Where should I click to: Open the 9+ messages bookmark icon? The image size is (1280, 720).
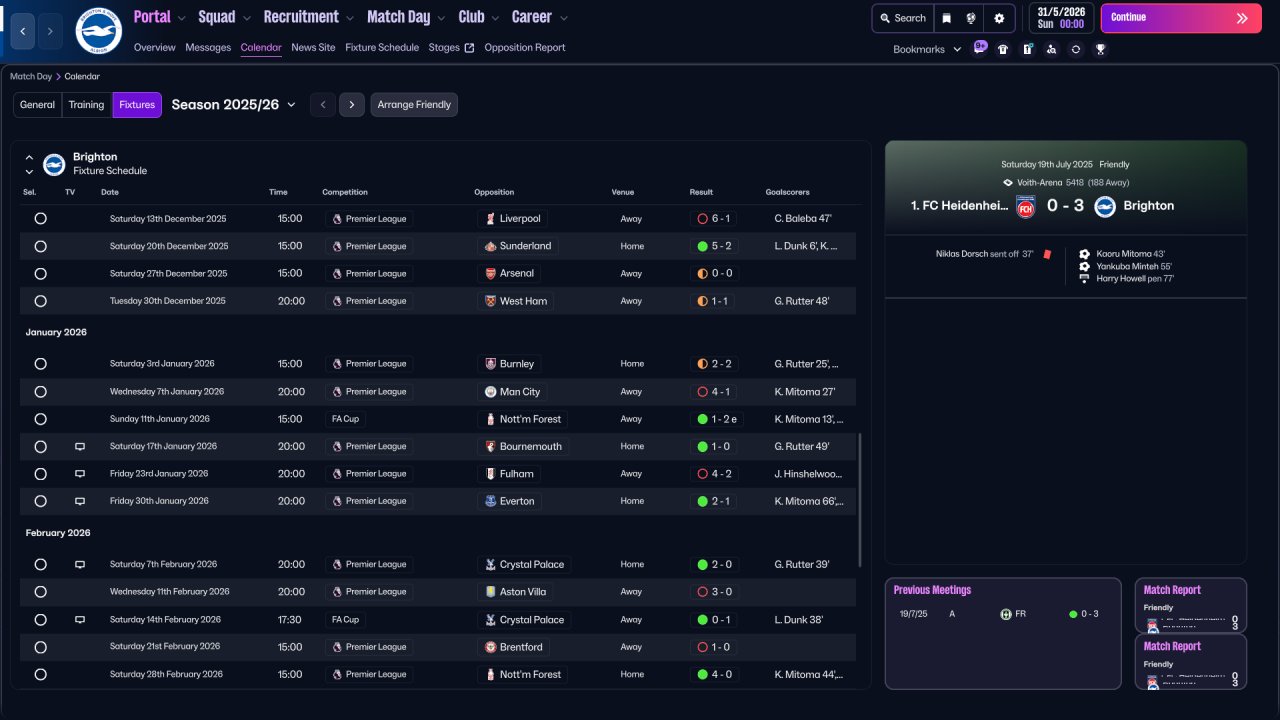[980, 47]
